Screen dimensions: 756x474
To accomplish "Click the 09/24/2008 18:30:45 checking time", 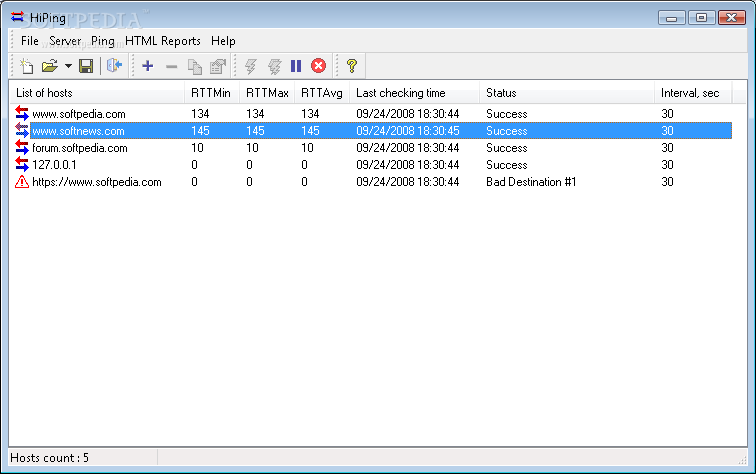I will [407, 131].
